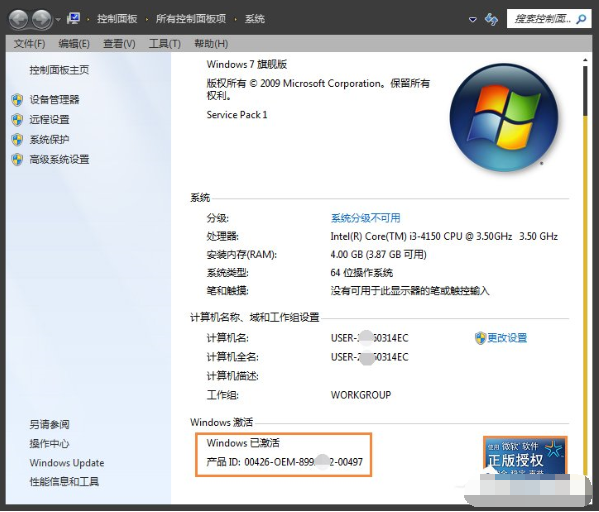Click the Windows 7 logo image

point(504,117)
